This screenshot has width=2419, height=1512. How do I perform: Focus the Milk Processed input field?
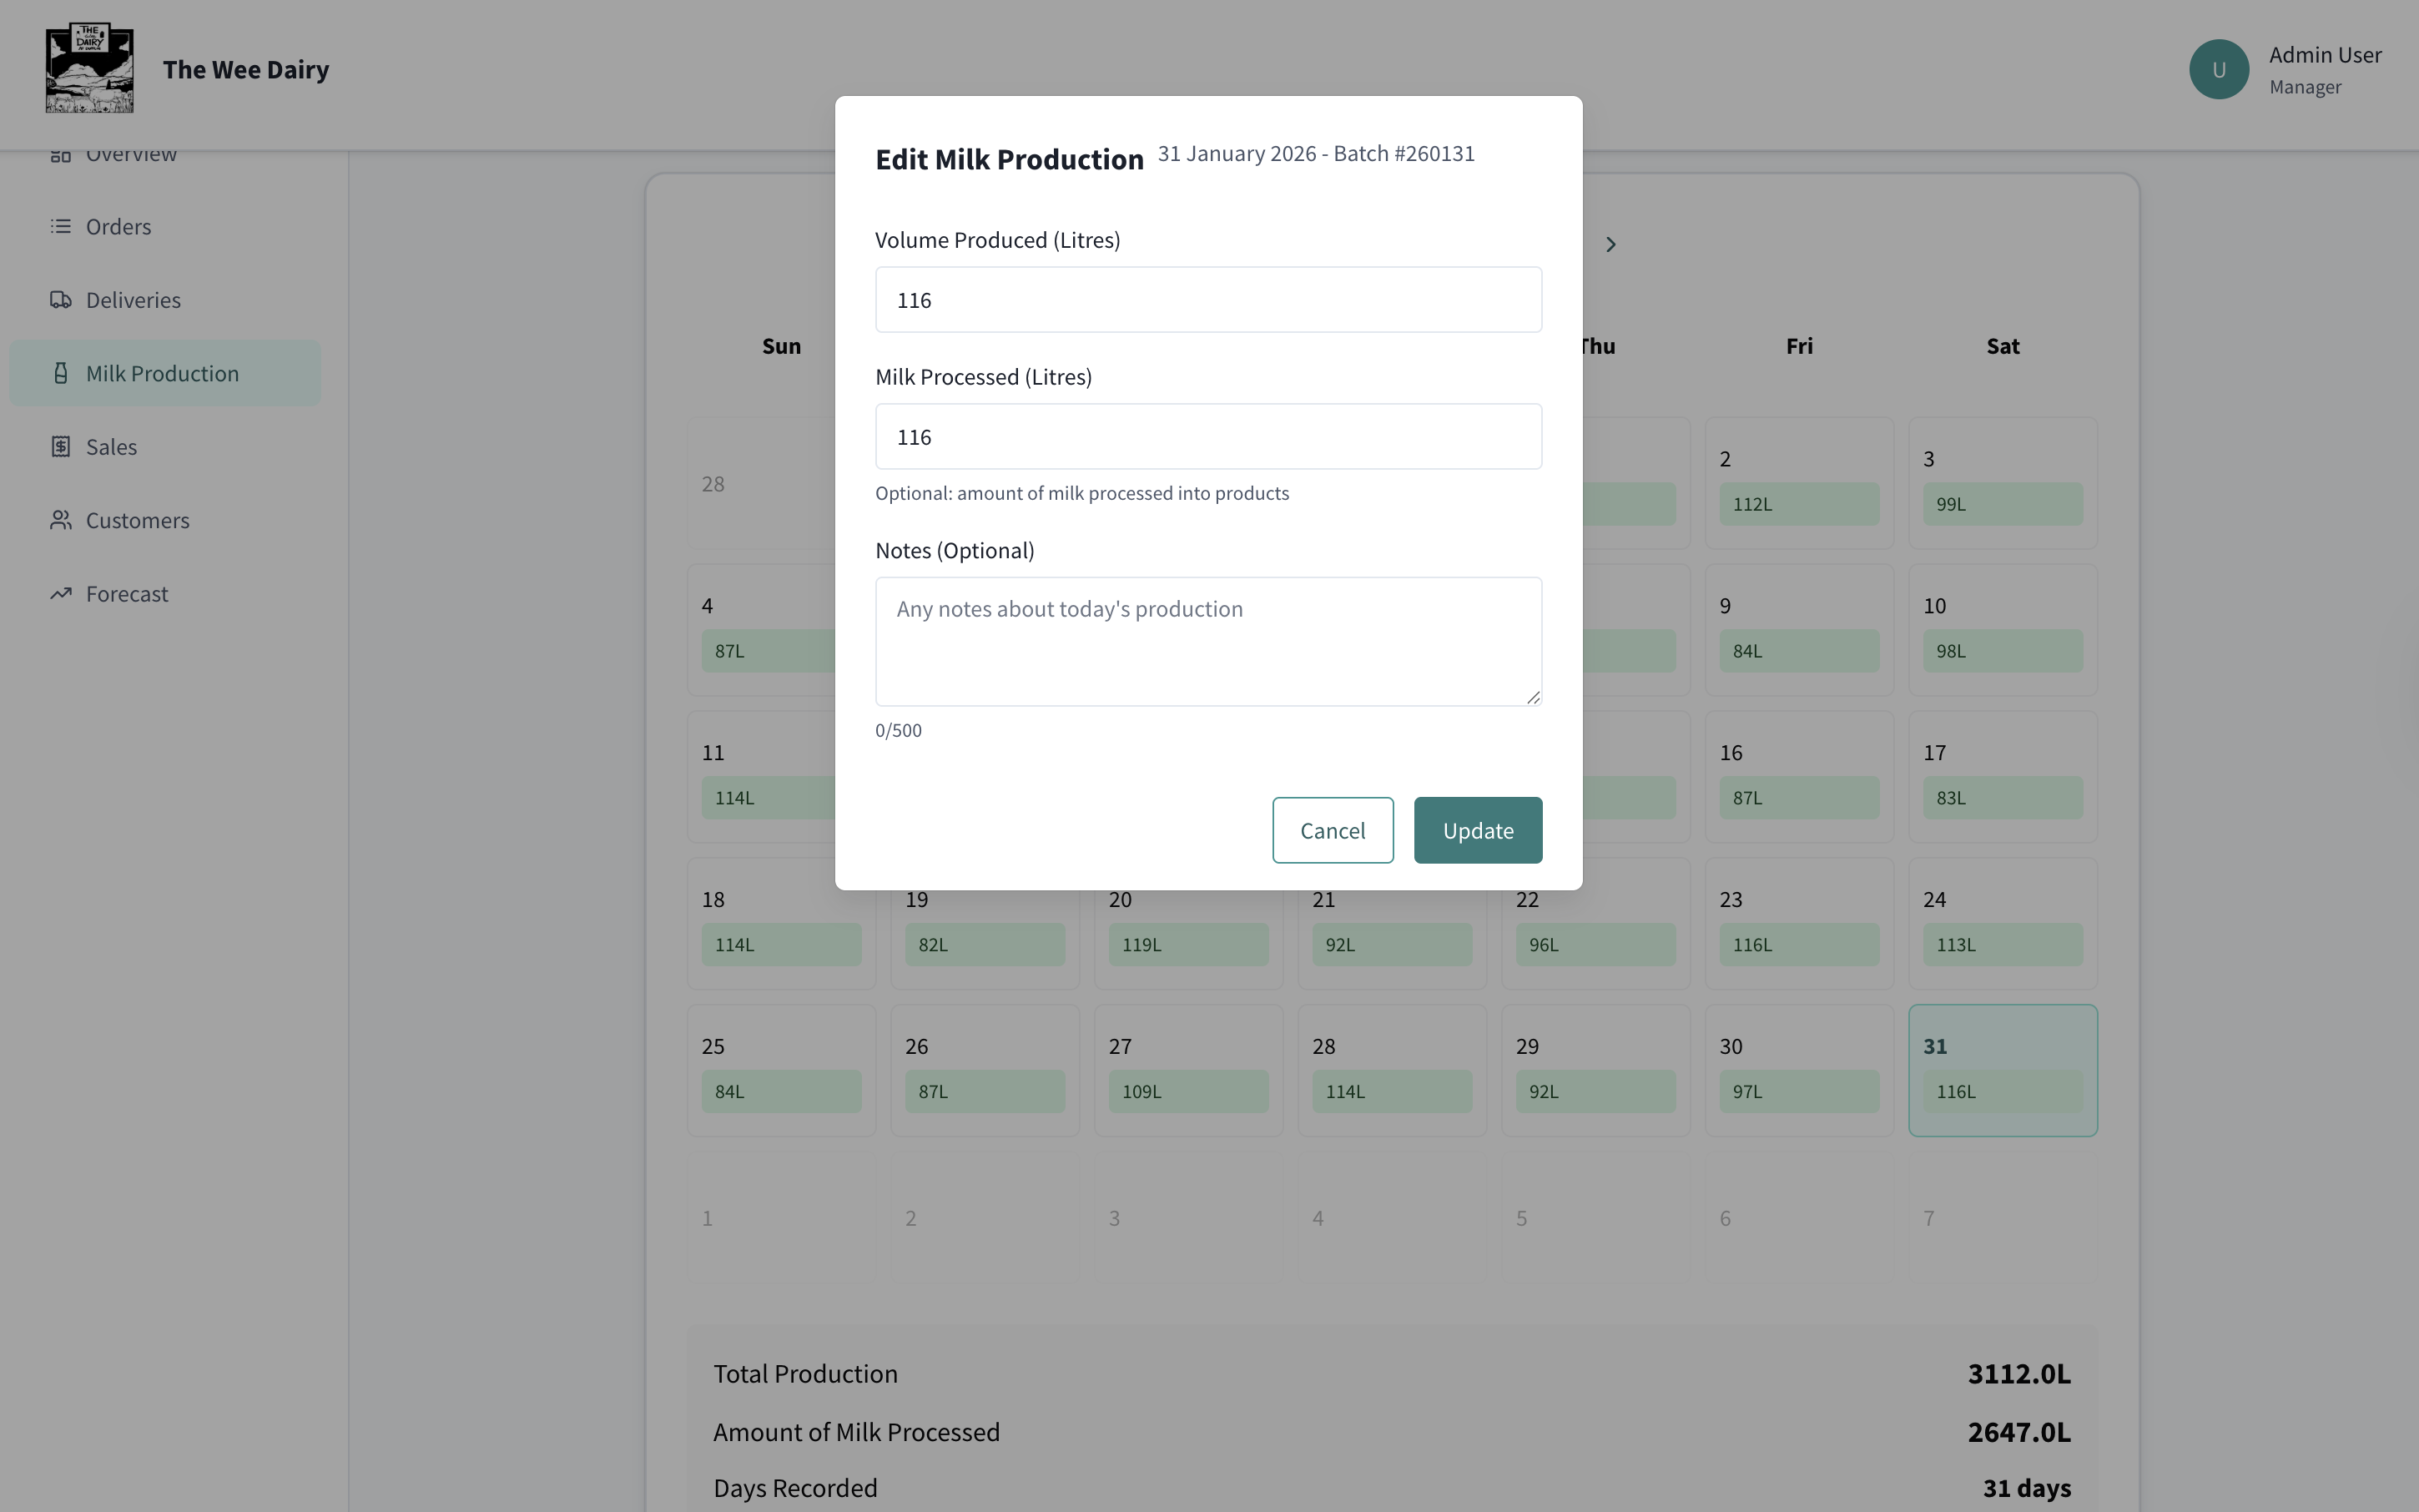tap(1208, 437)
